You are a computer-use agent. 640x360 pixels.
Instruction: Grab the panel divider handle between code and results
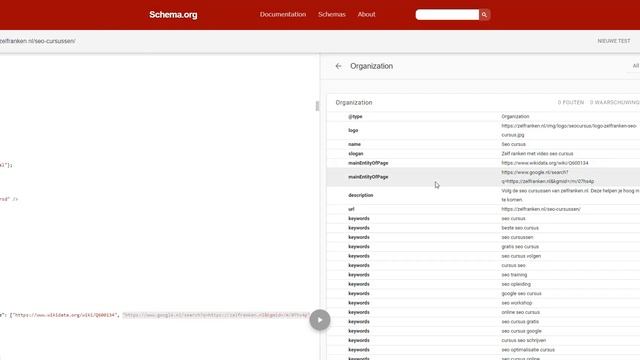(318, 106)
